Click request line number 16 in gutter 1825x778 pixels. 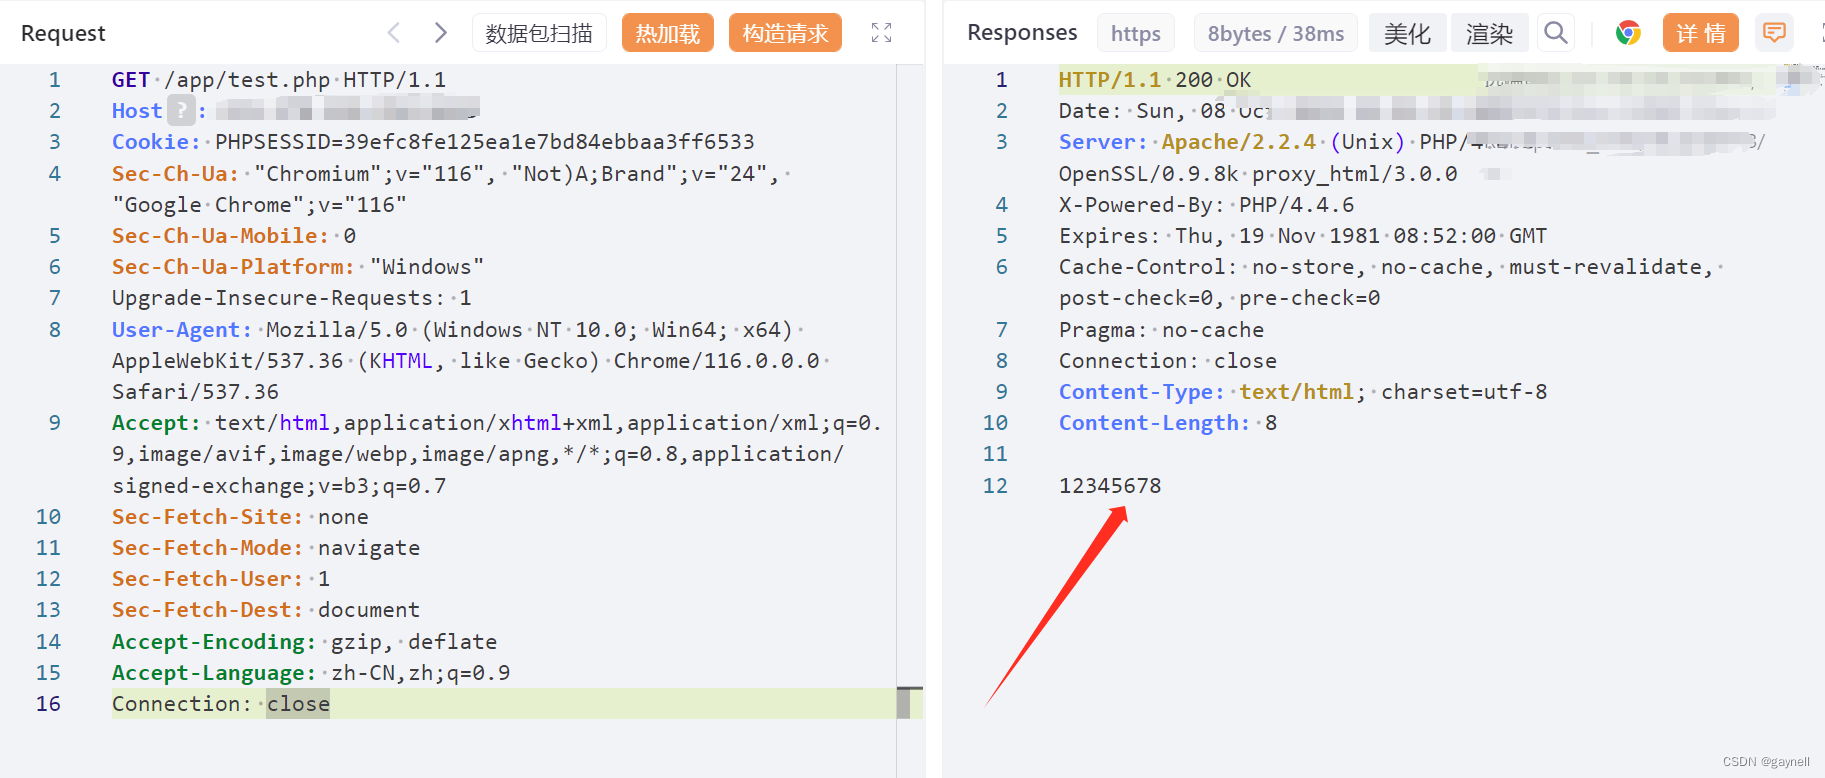point(48,703)
